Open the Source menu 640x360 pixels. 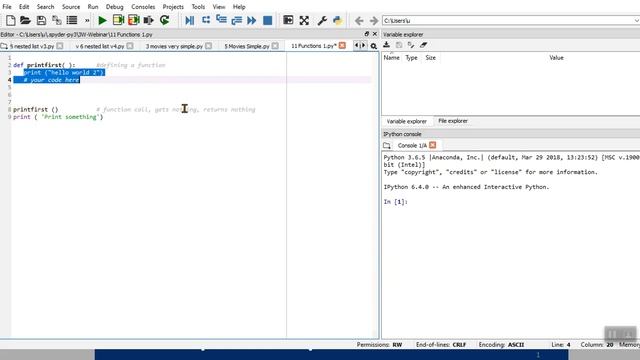[71, 7]
